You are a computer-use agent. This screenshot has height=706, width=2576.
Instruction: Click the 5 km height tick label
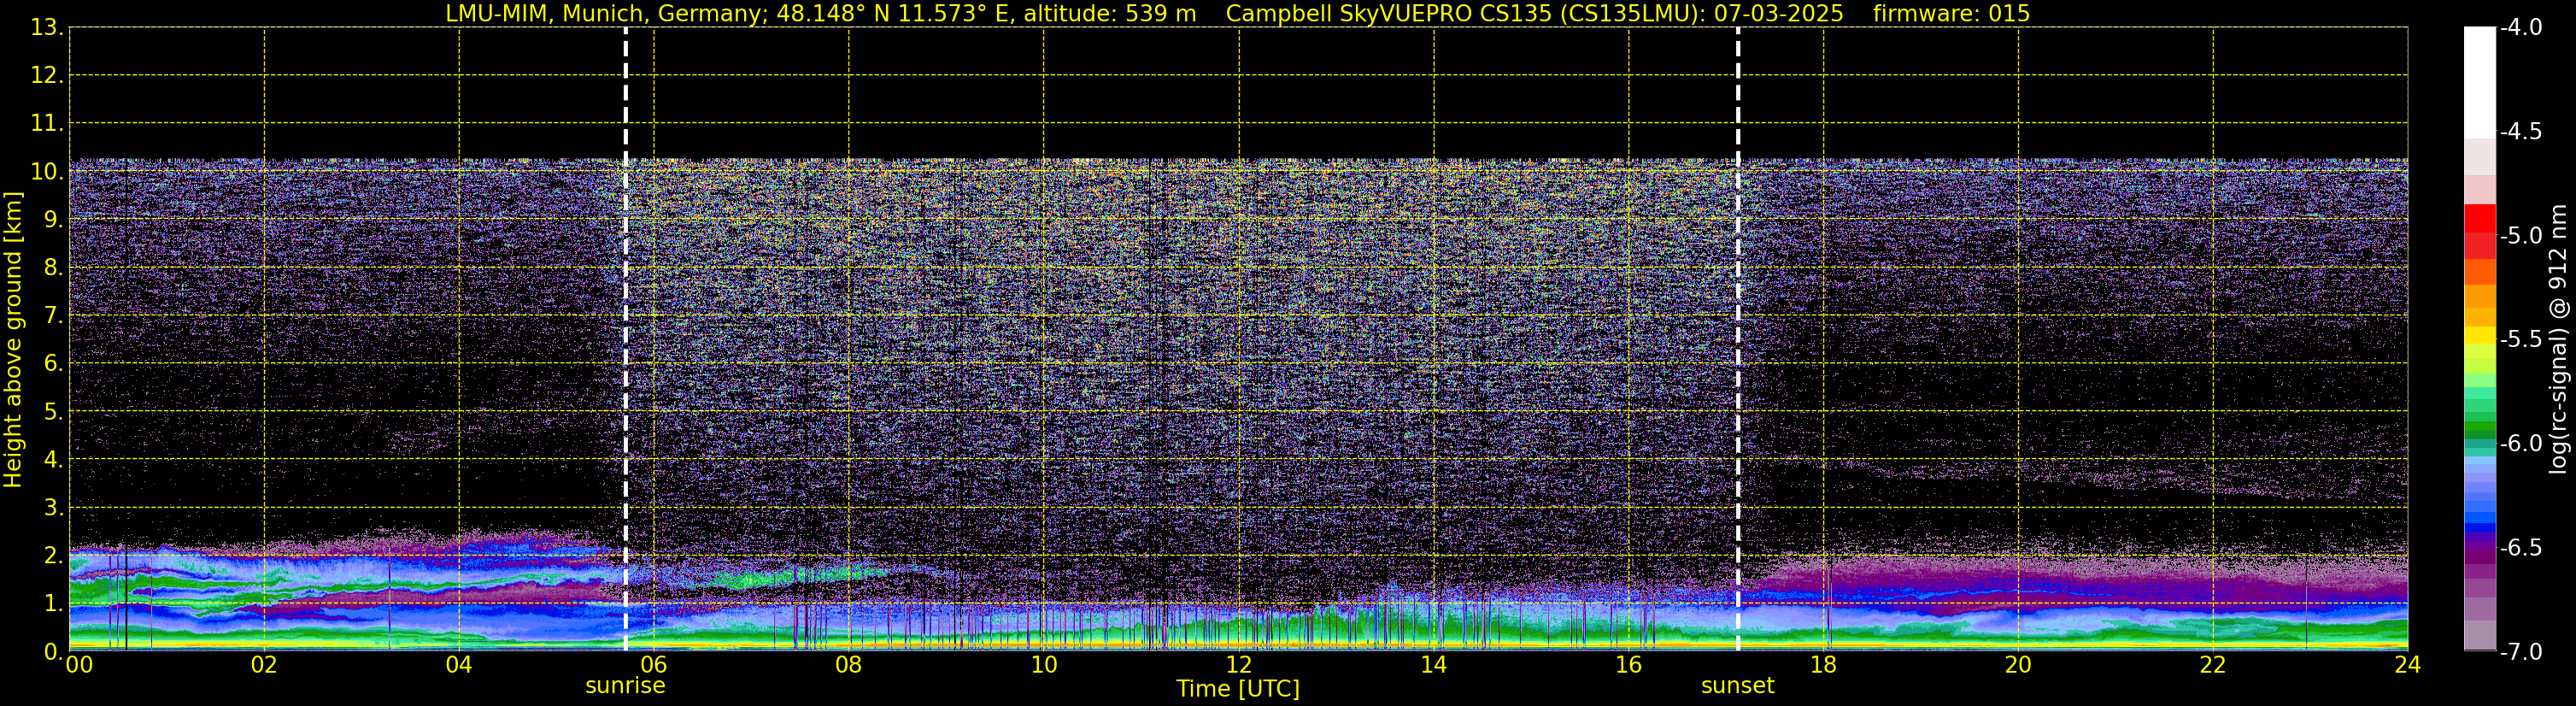pos(52,412)
